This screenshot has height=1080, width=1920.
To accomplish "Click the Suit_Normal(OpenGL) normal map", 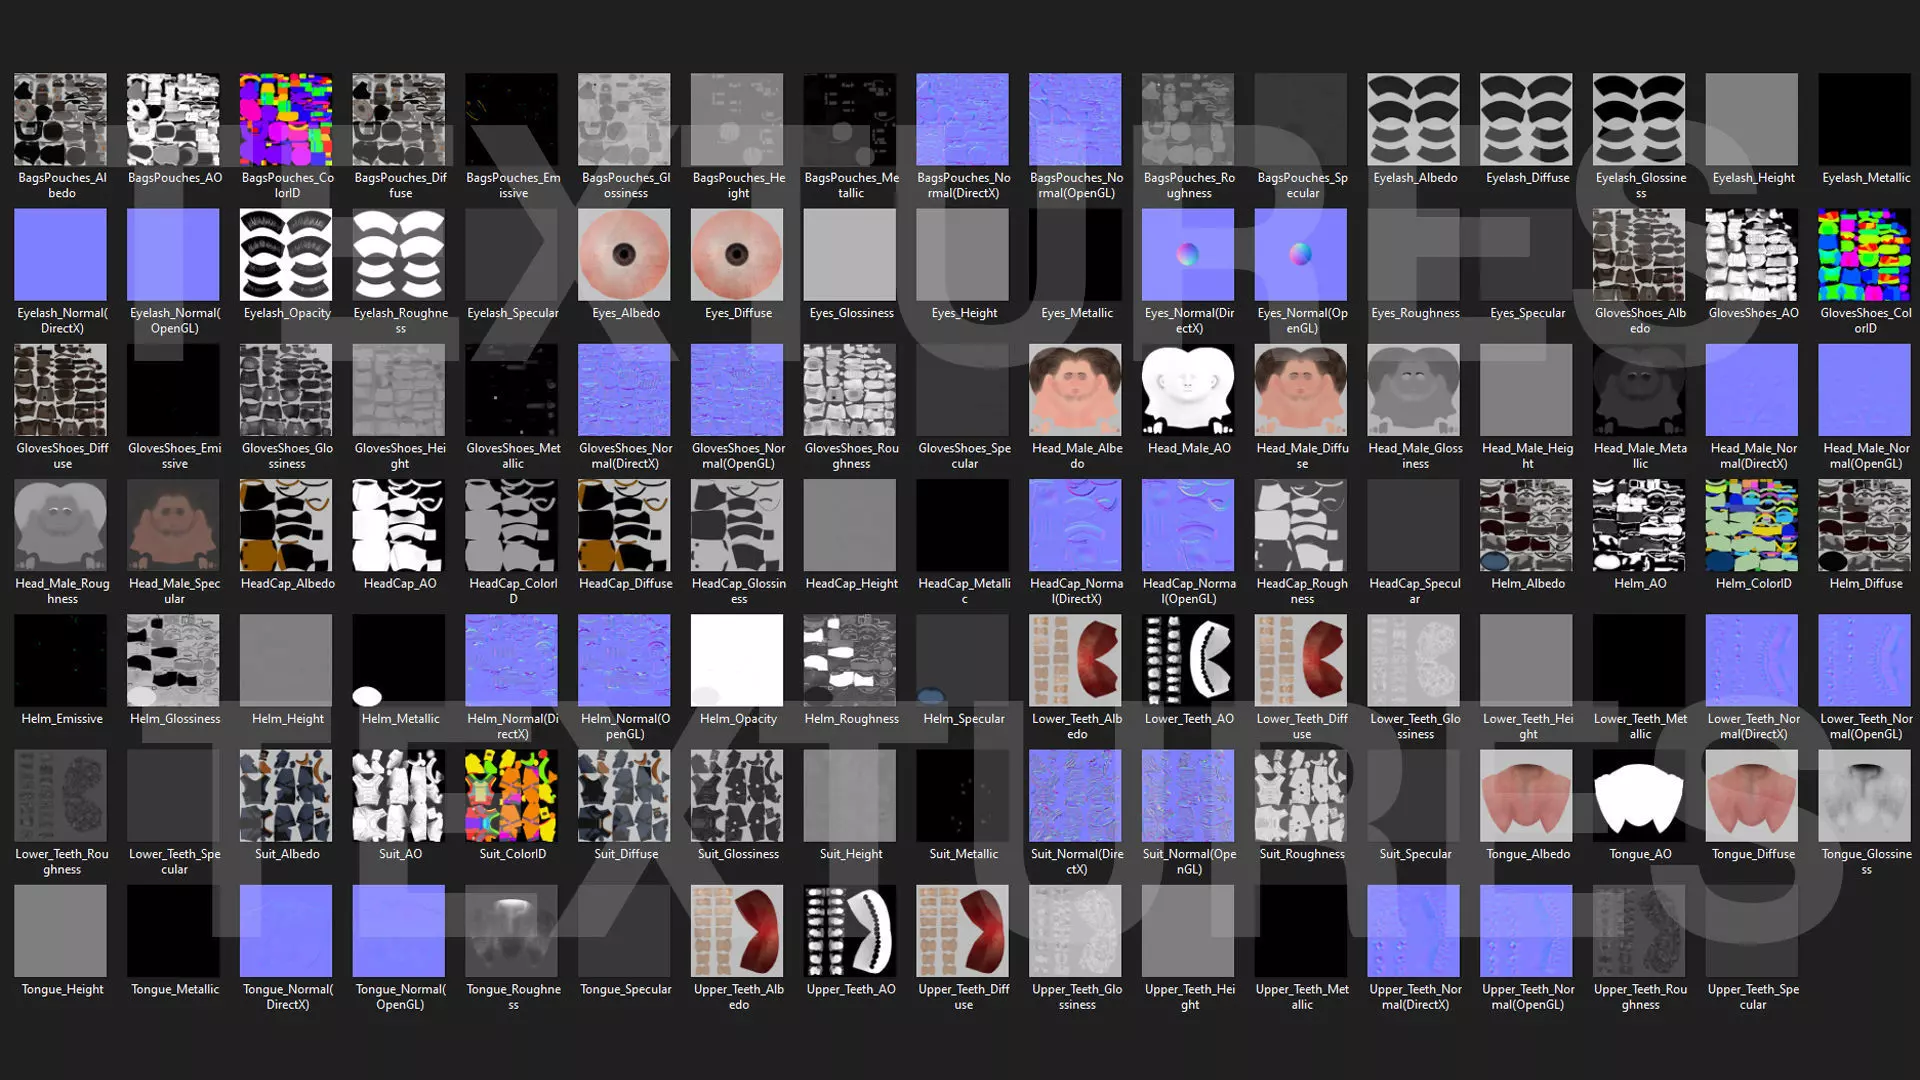I will [1188, 796].
